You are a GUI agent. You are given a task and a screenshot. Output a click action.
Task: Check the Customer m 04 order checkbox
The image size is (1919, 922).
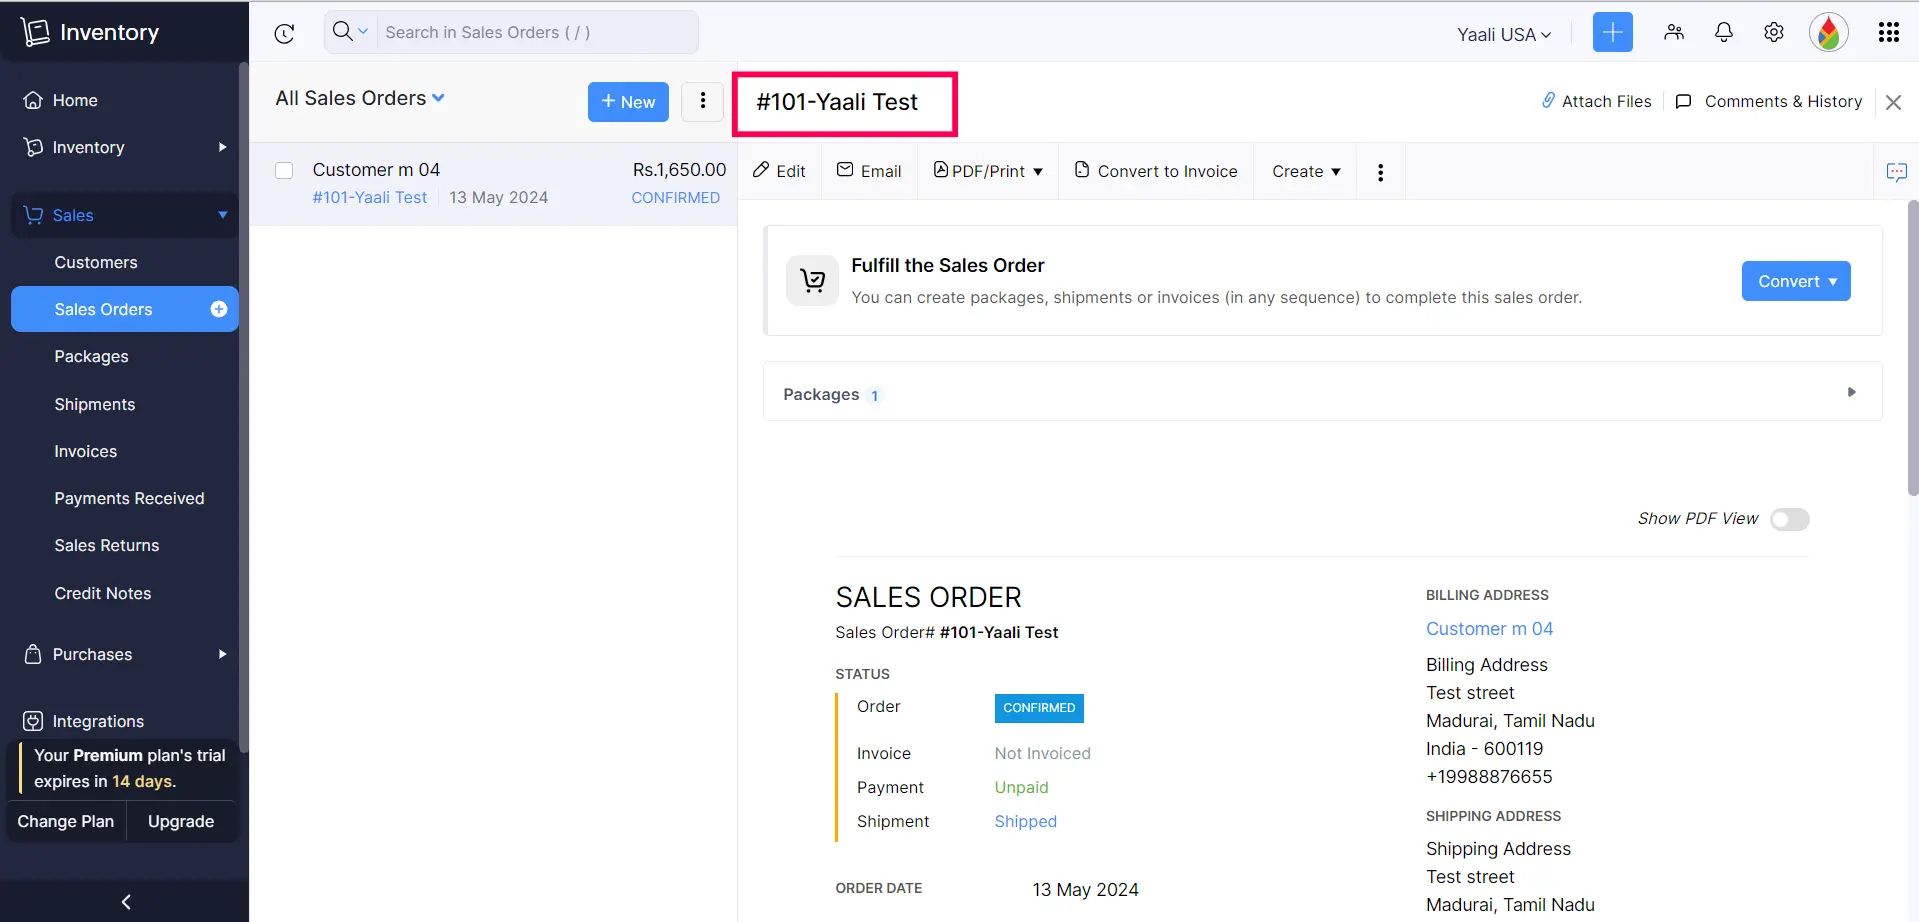284,170
